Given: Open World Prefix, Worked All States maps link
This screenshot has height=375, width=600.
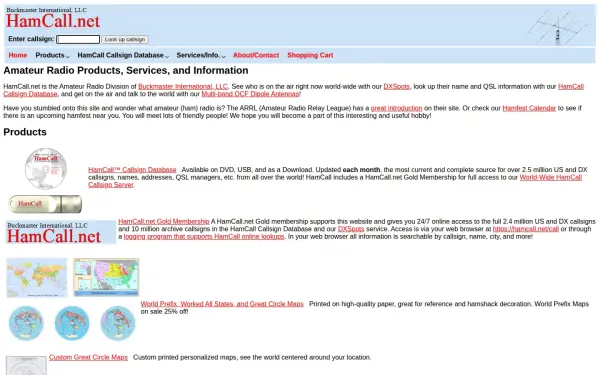Looking at the screenshot, I should pyautogui.click(x=222, y=304).
